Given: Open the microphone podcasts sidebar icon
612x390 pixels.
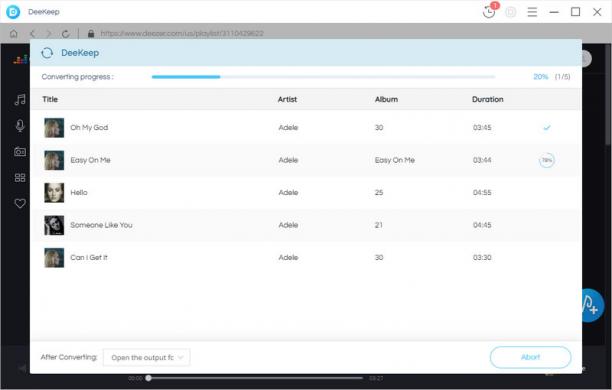Looking at the screenshot, I should pos(20,126).
